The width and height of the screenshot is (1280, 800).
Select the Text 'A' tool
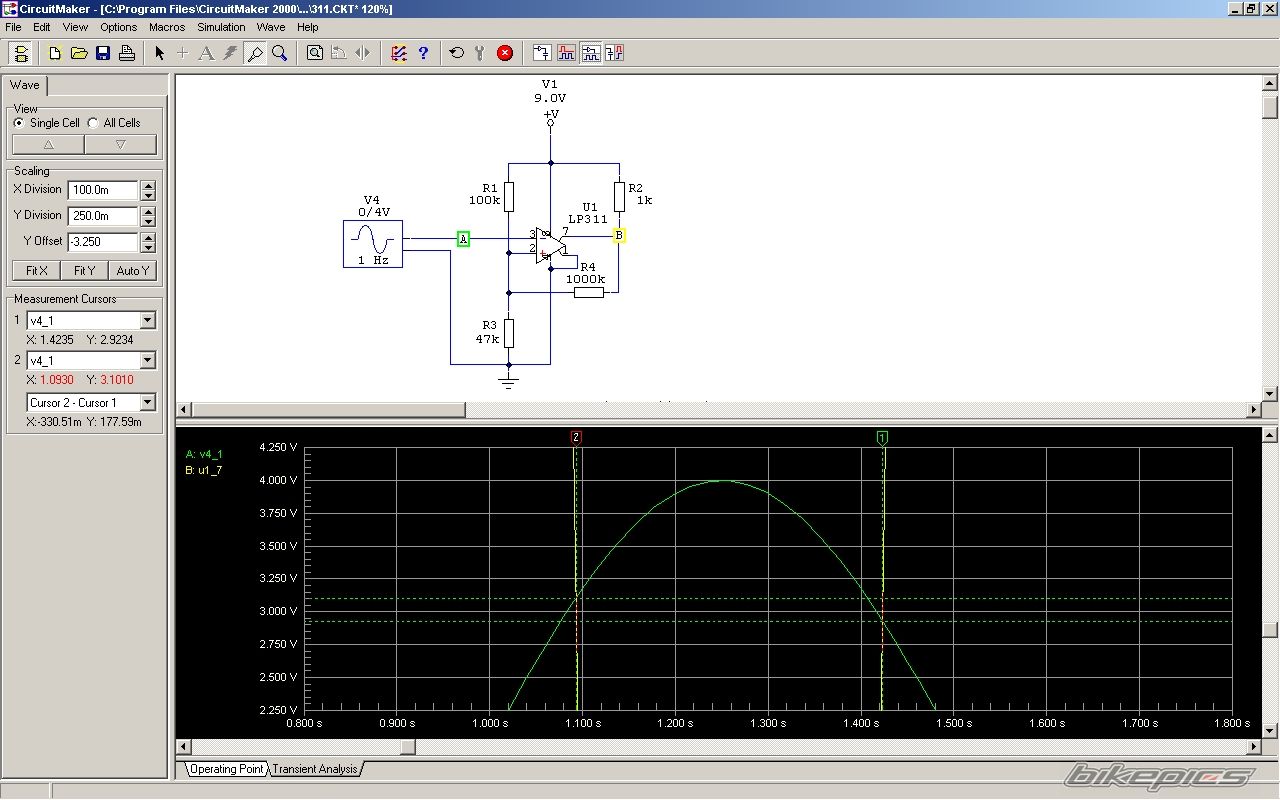click(206, 53)
